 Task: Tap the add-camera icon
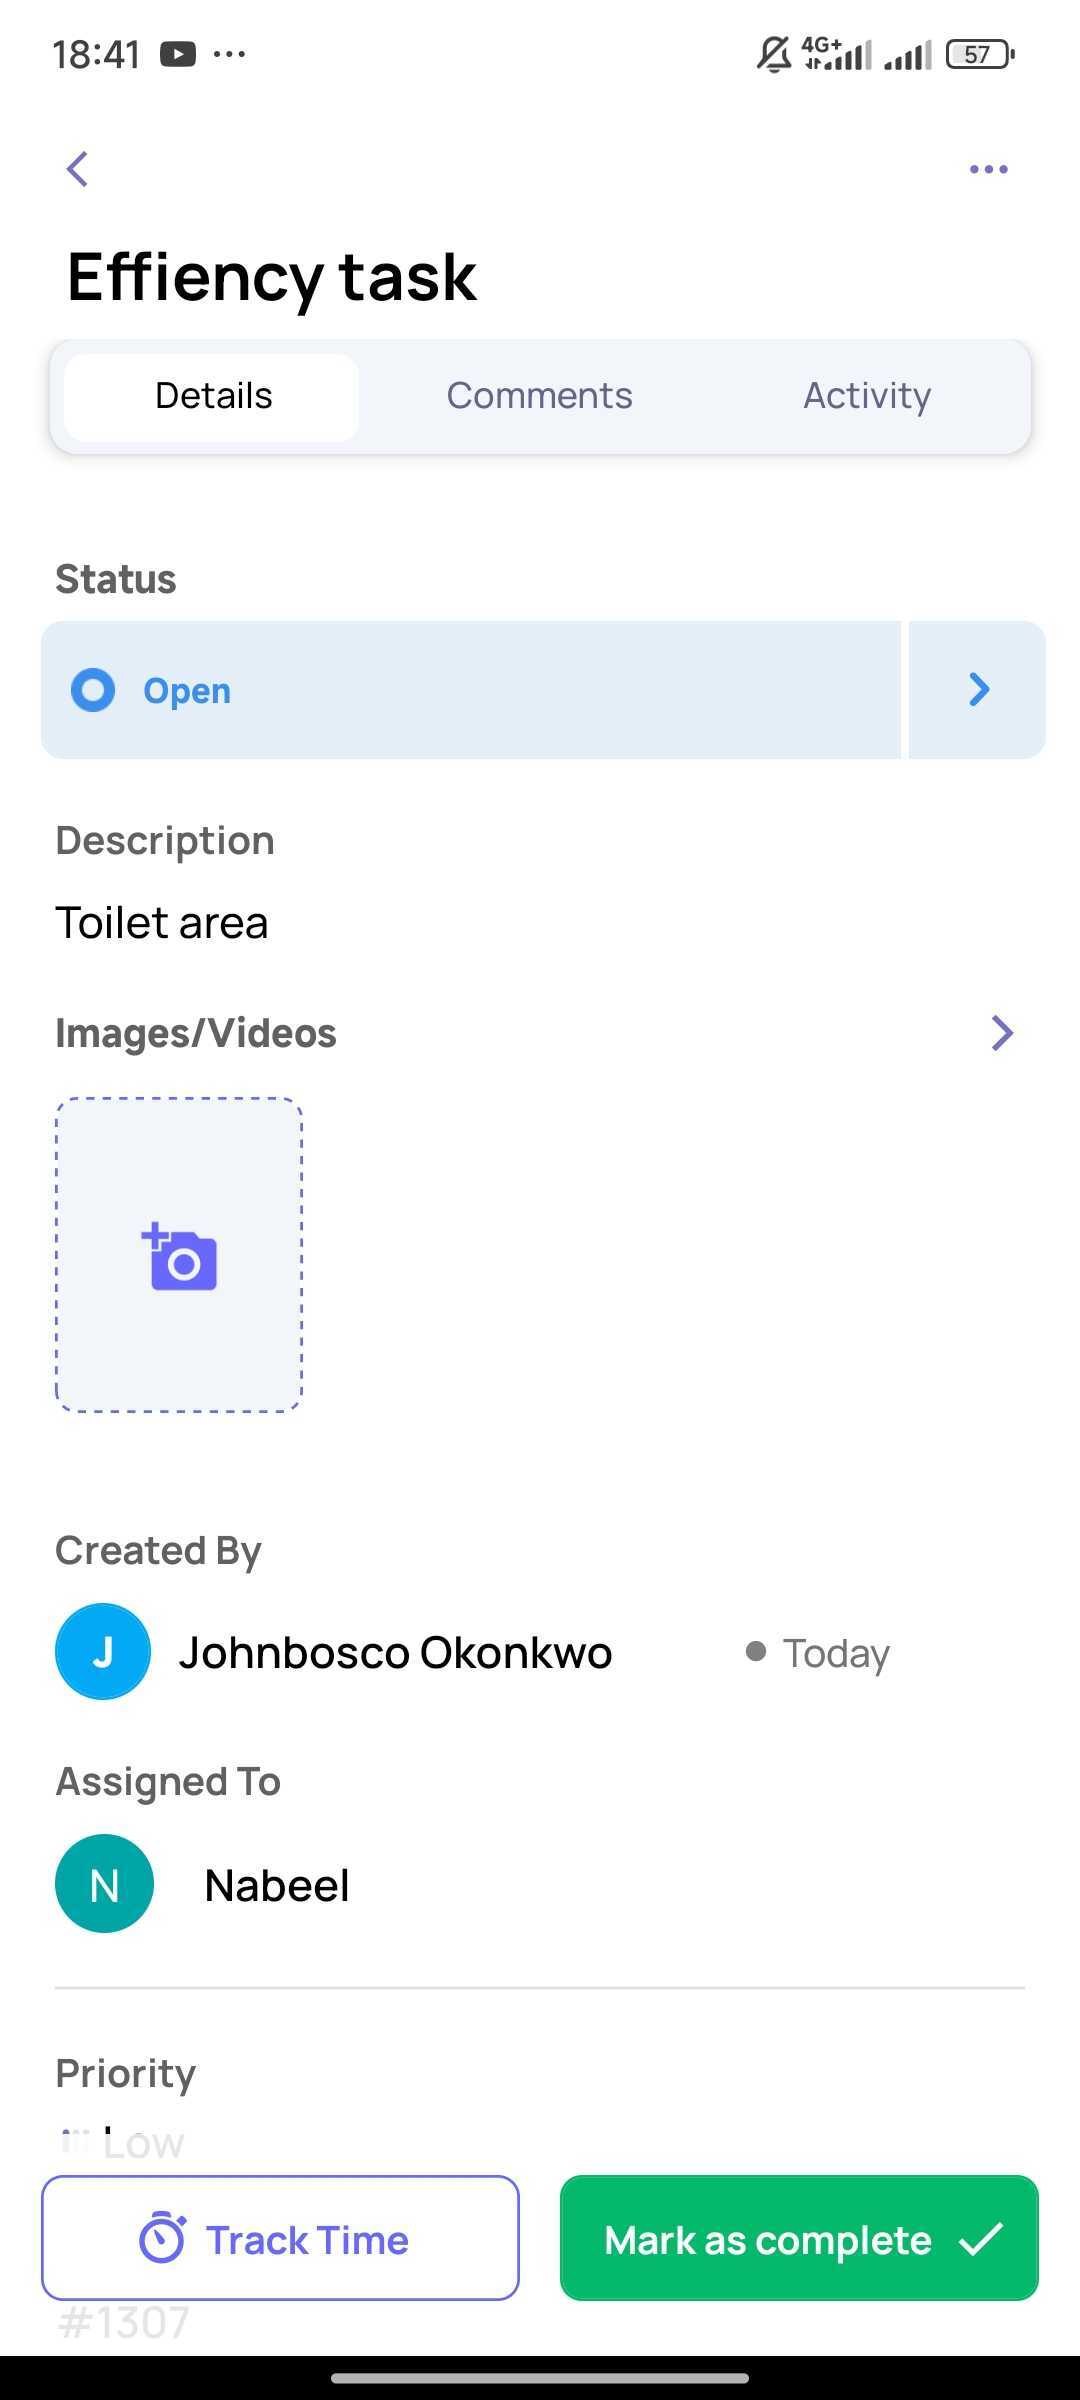[179, 1256]
